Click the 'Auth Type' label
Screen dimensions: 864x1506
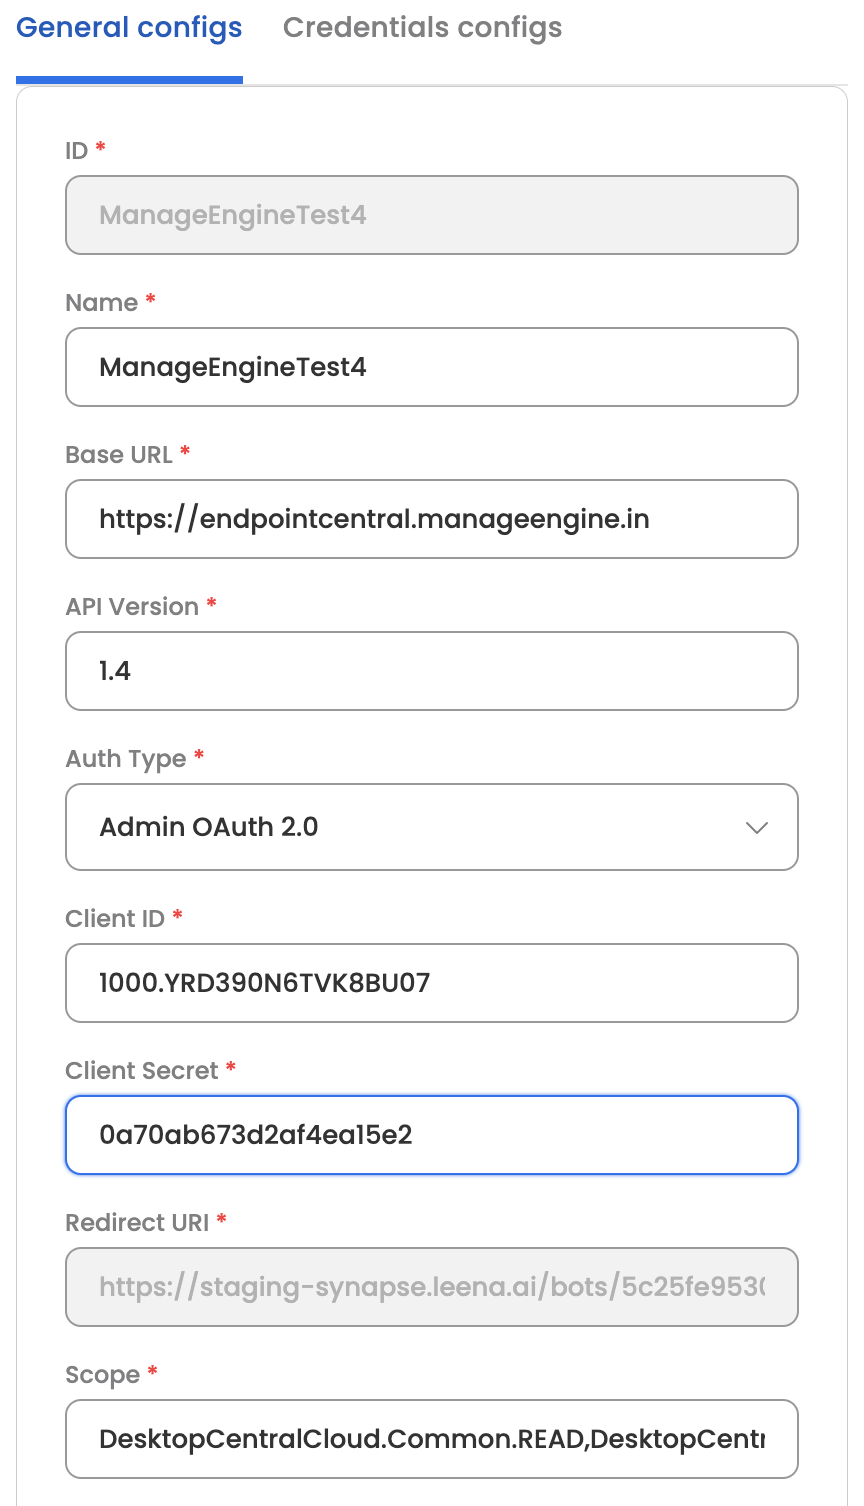[126, 759]
